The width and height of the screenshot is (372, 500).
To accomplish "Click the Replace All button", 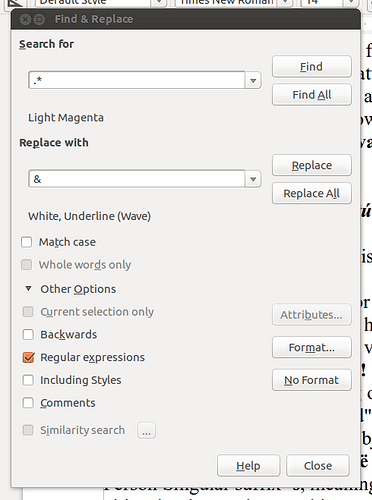I will click(x=312, y=193).
